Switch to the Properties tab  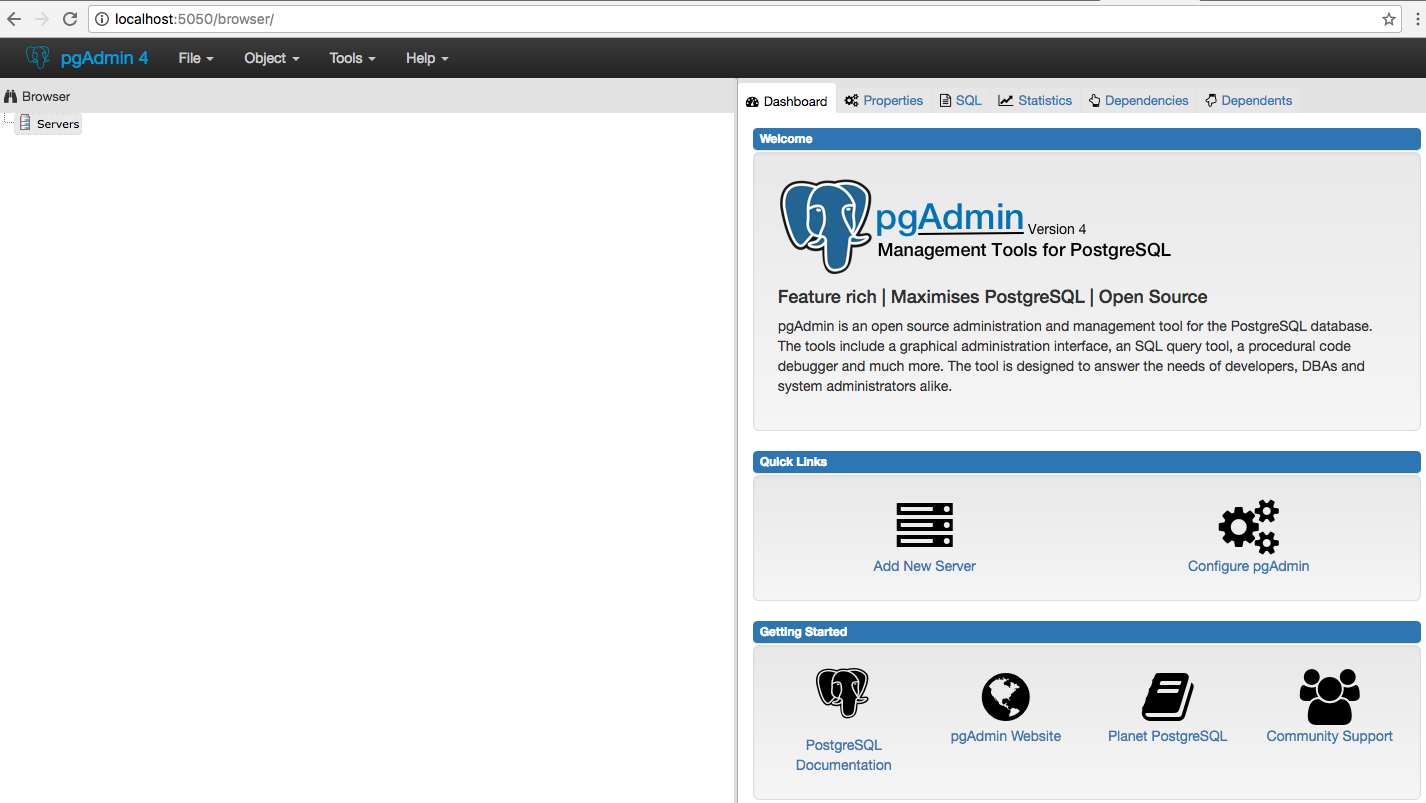(884, 100)
